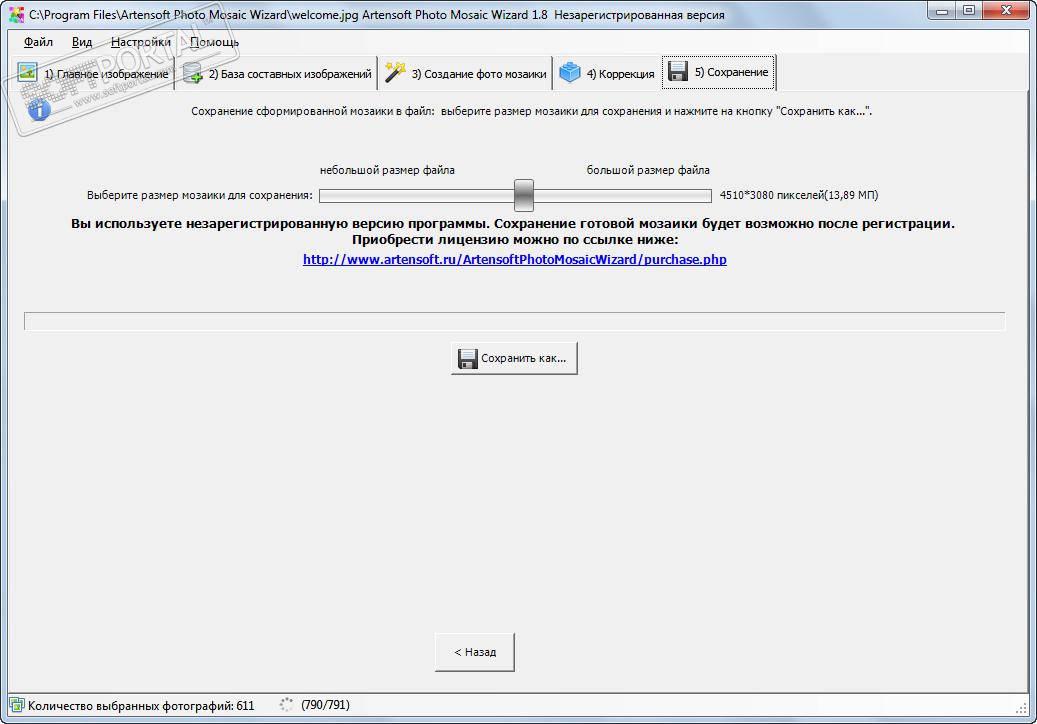Click the magic wand icon on the Создание фото мозаики tab

(395, 72)
